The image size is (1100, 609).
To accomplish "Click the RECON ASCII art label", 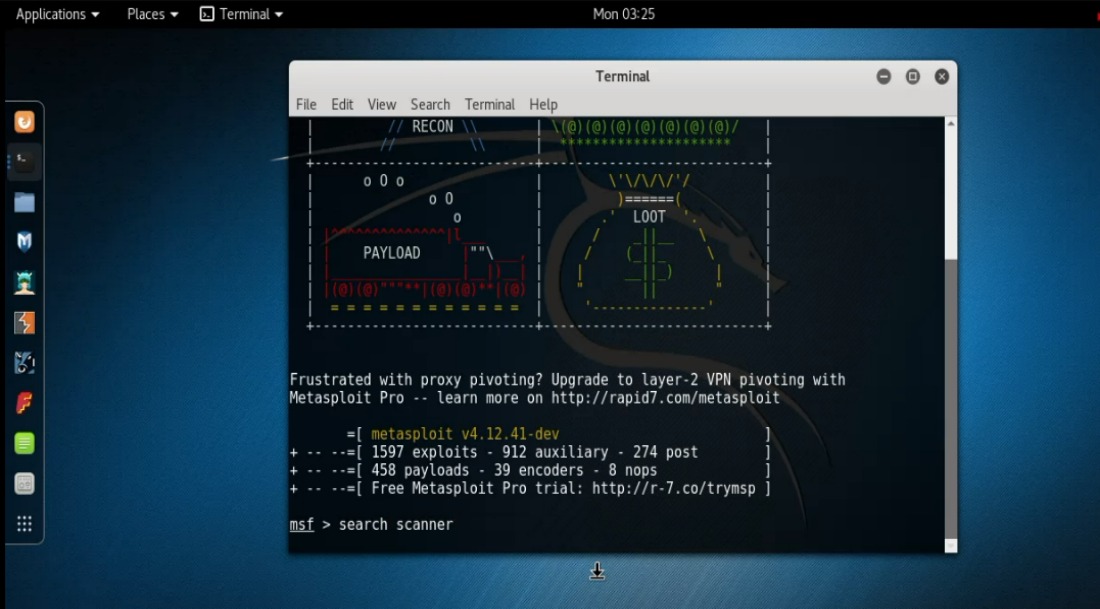I will click(432, 127).
